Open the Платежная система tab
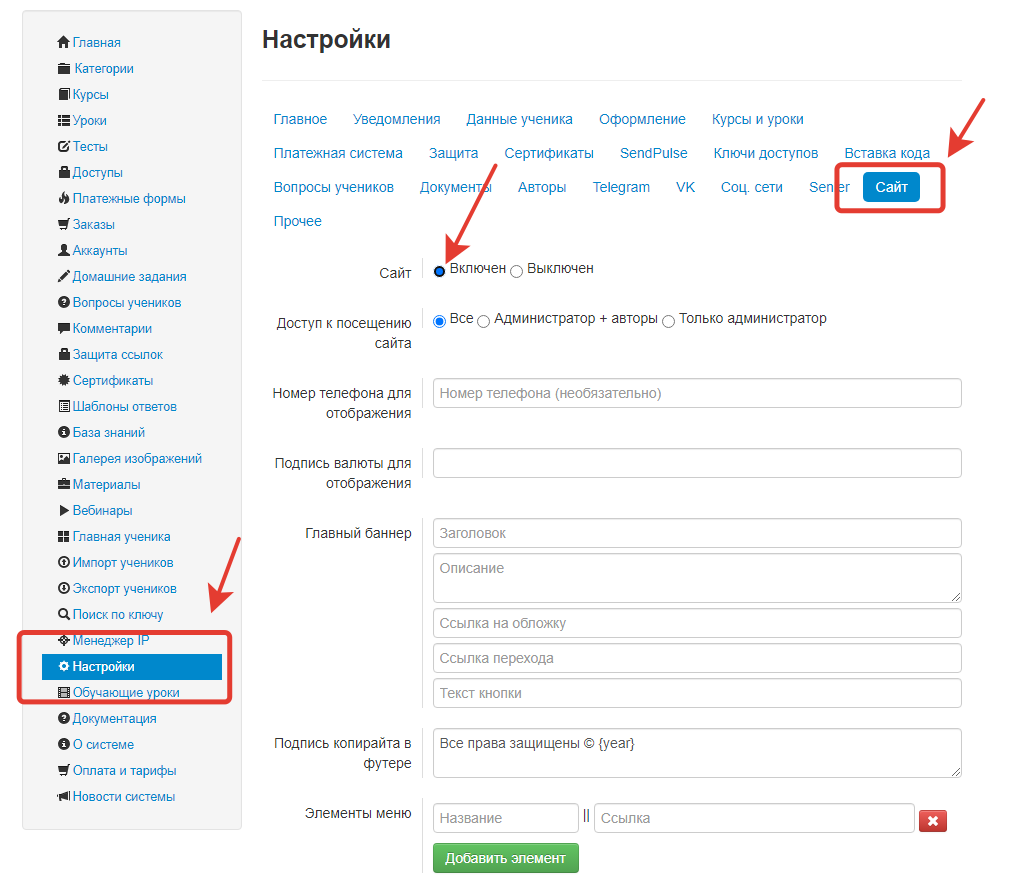Screen dimensions: 1015x875 coord(338,153)
